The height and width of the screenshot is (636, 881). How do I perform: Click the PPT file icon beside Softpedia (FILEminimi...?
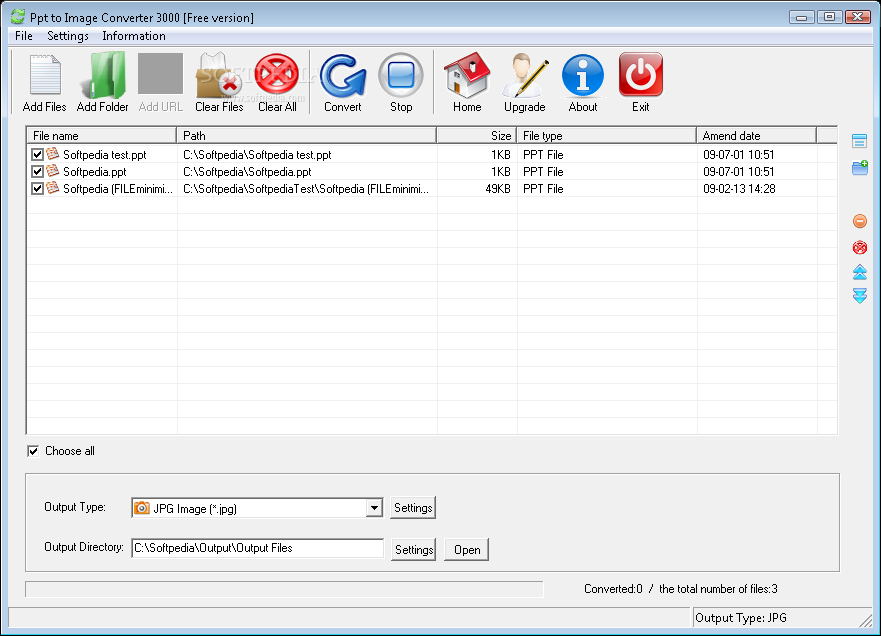[x=53, y=188]
